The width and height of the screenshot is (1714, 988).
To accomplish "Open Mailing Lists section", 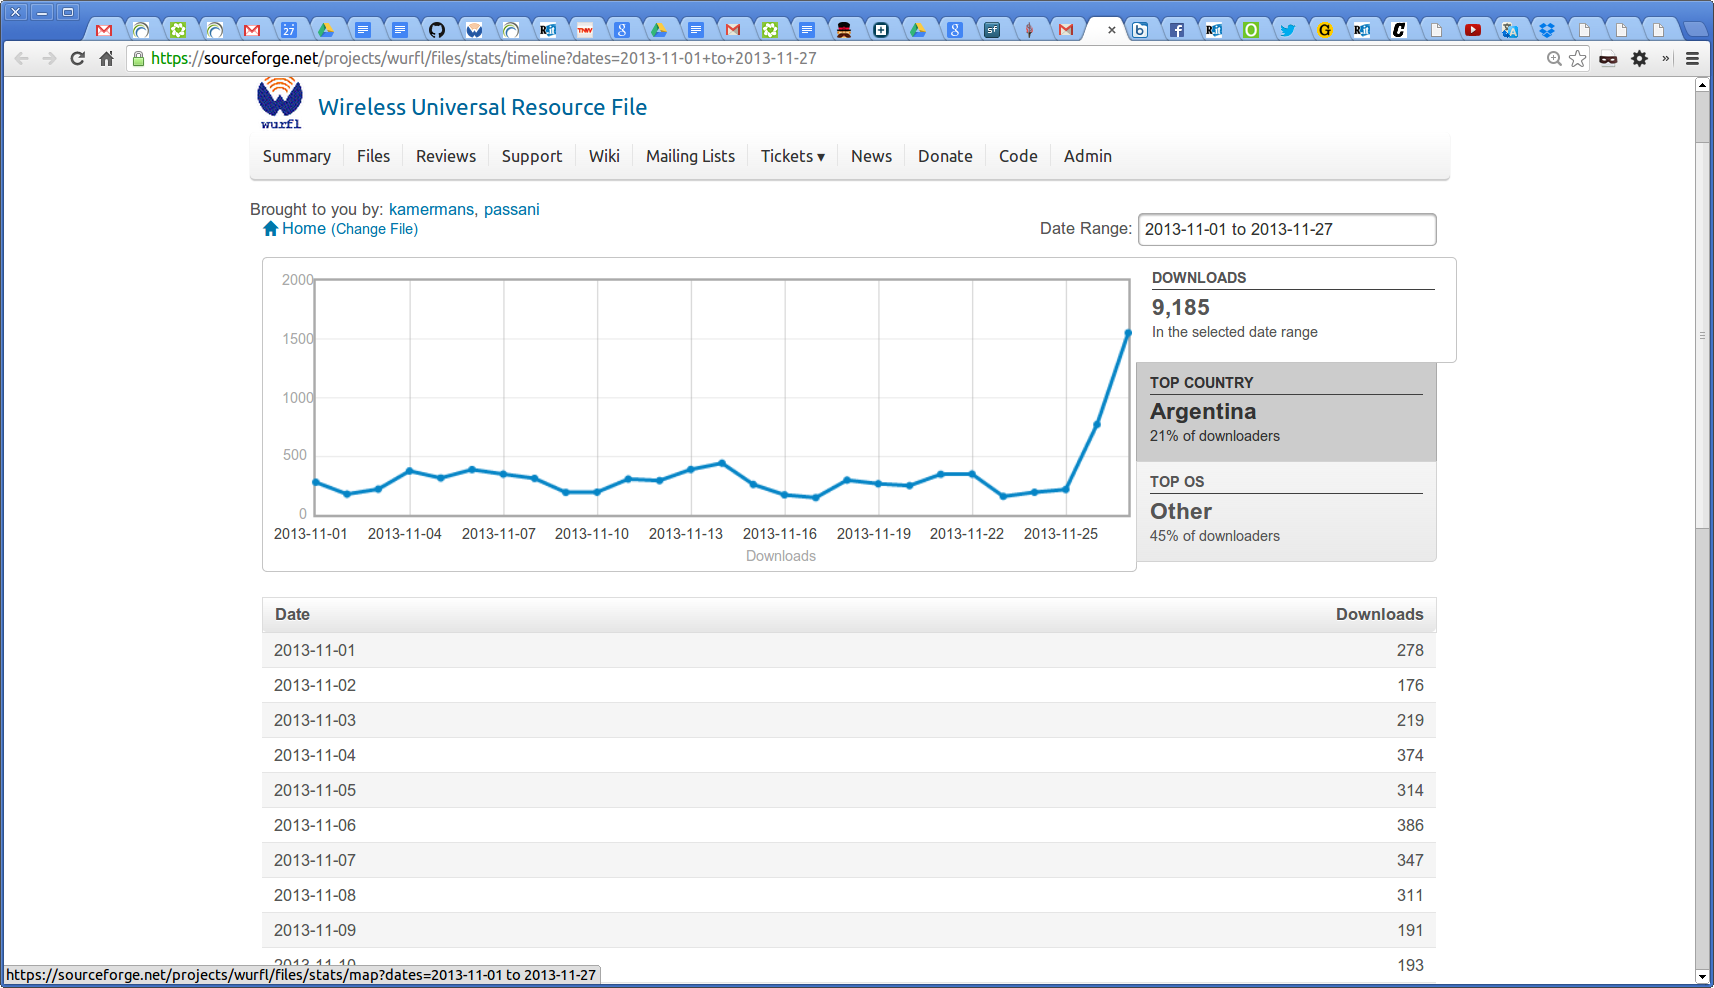I will [x=690, y=156].
